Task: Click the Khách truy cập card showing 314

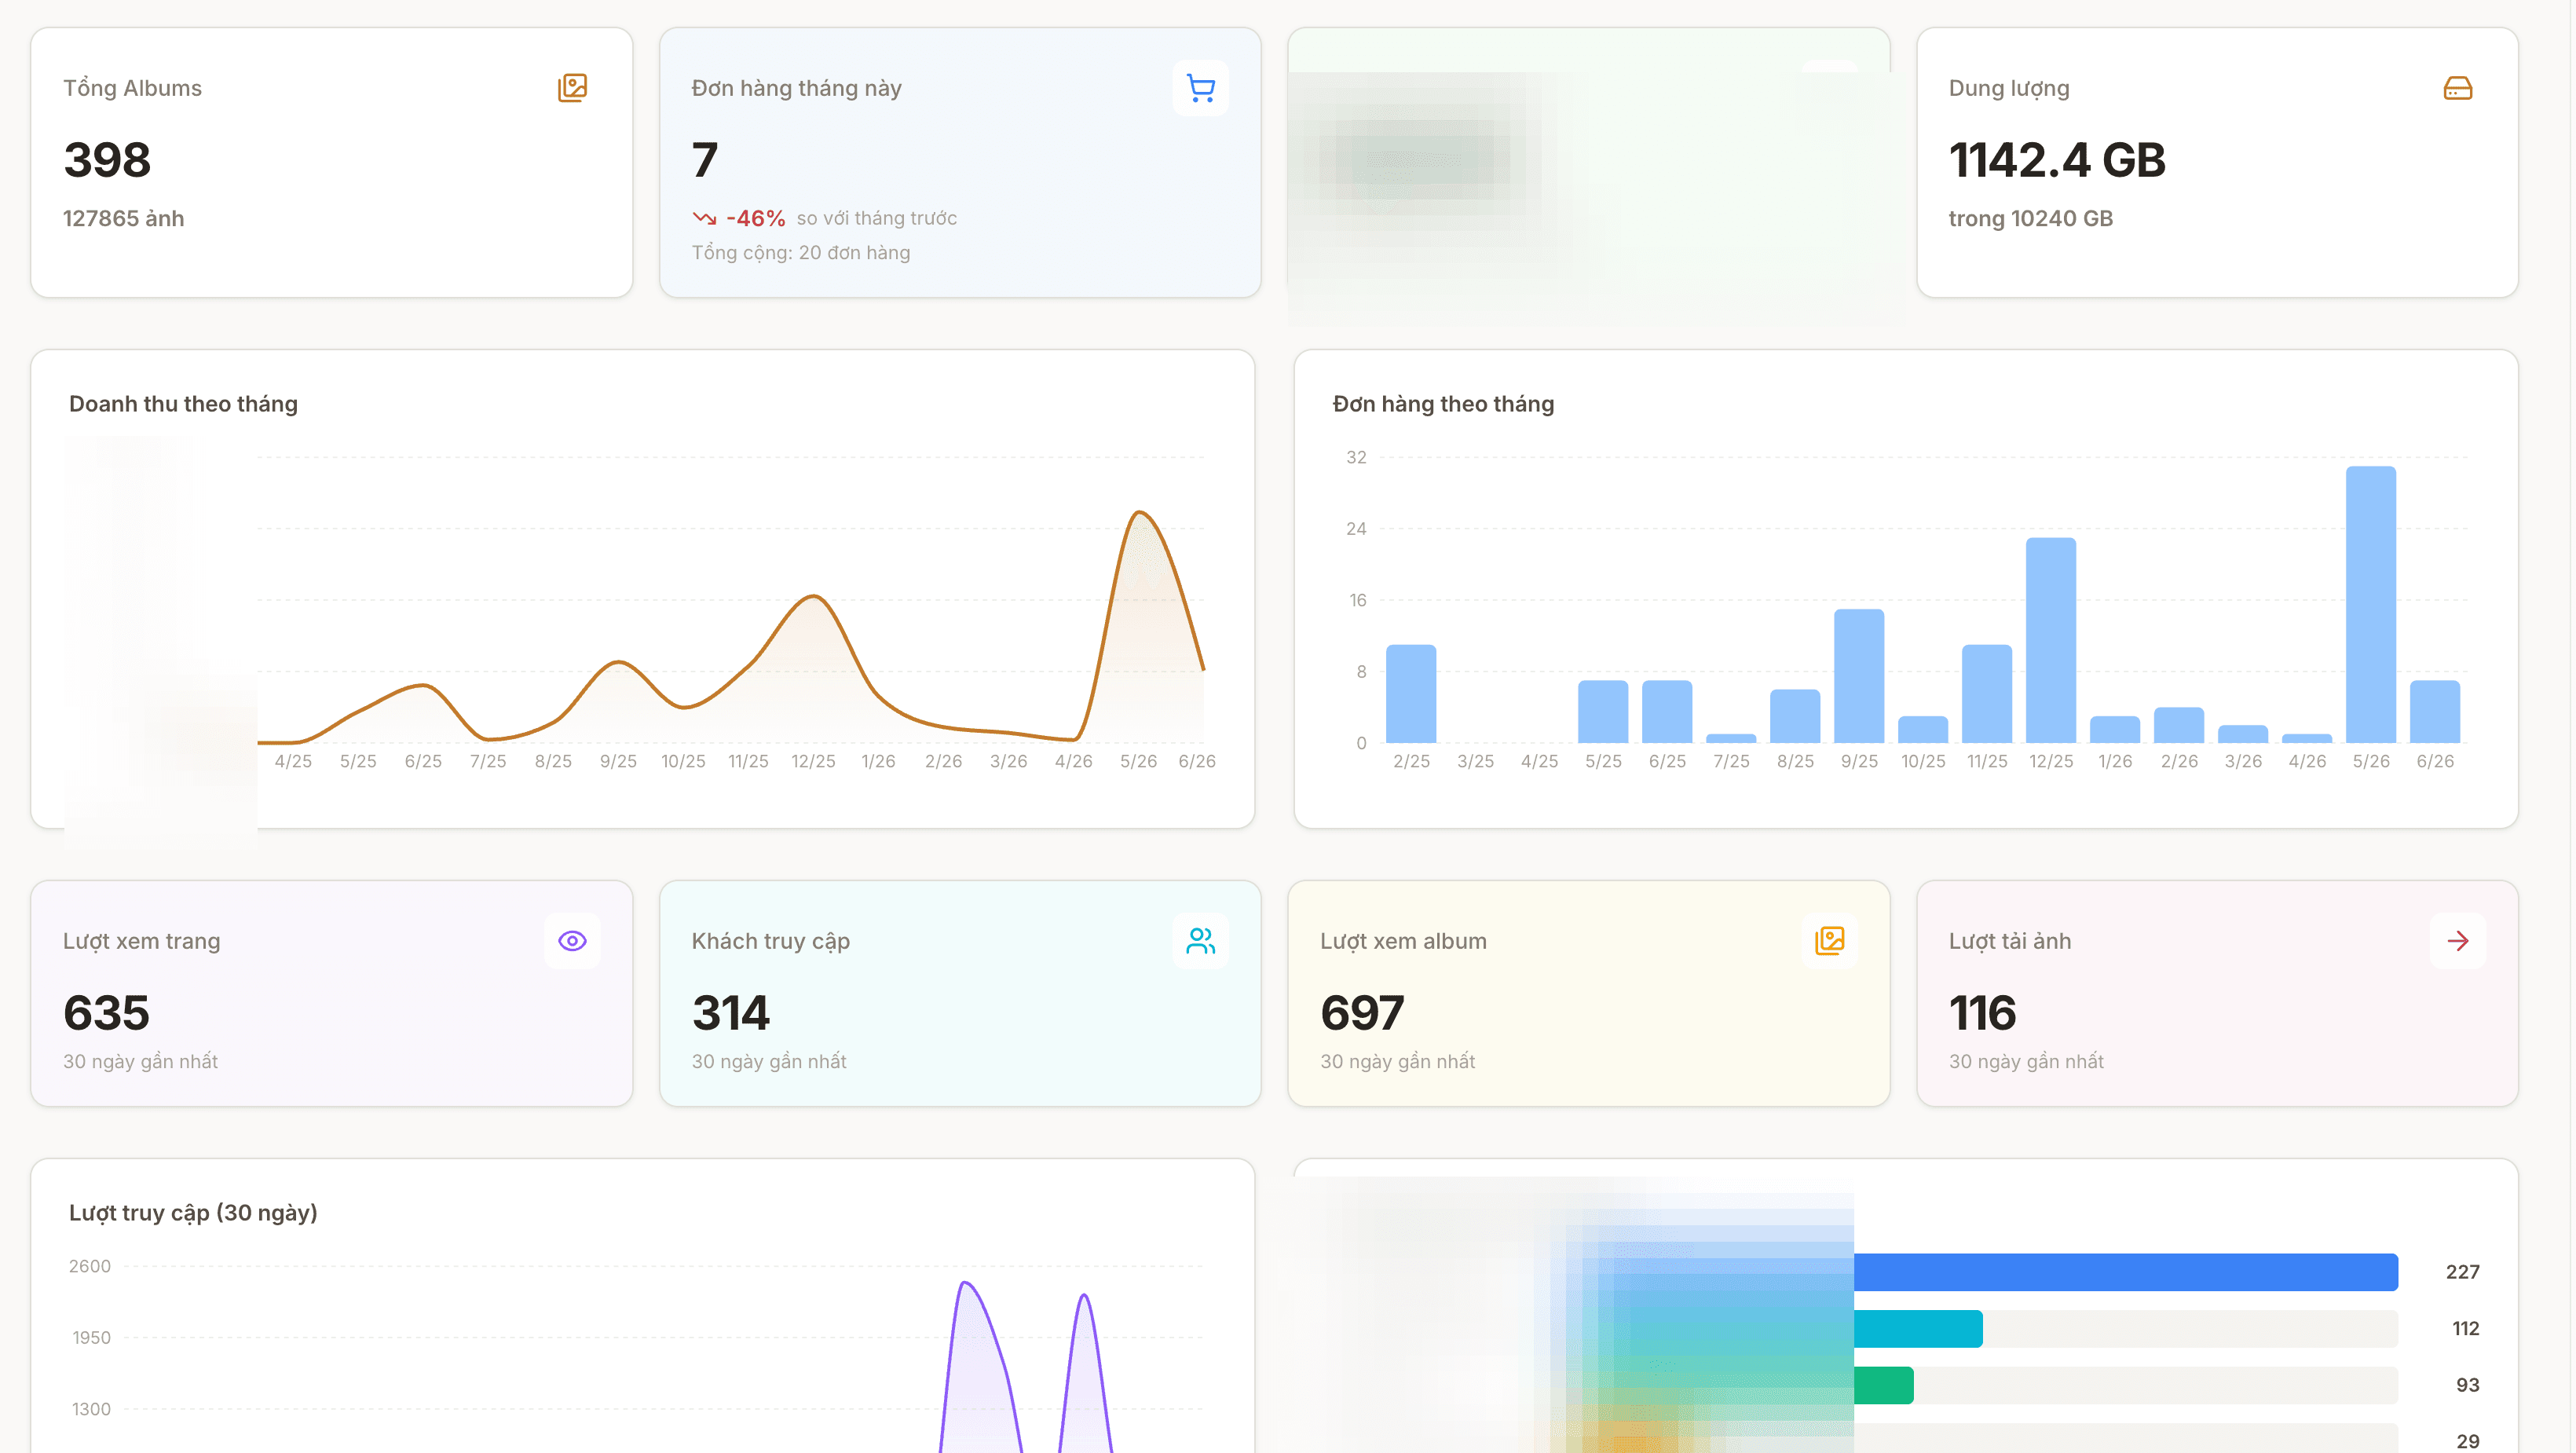Action: 959,993
